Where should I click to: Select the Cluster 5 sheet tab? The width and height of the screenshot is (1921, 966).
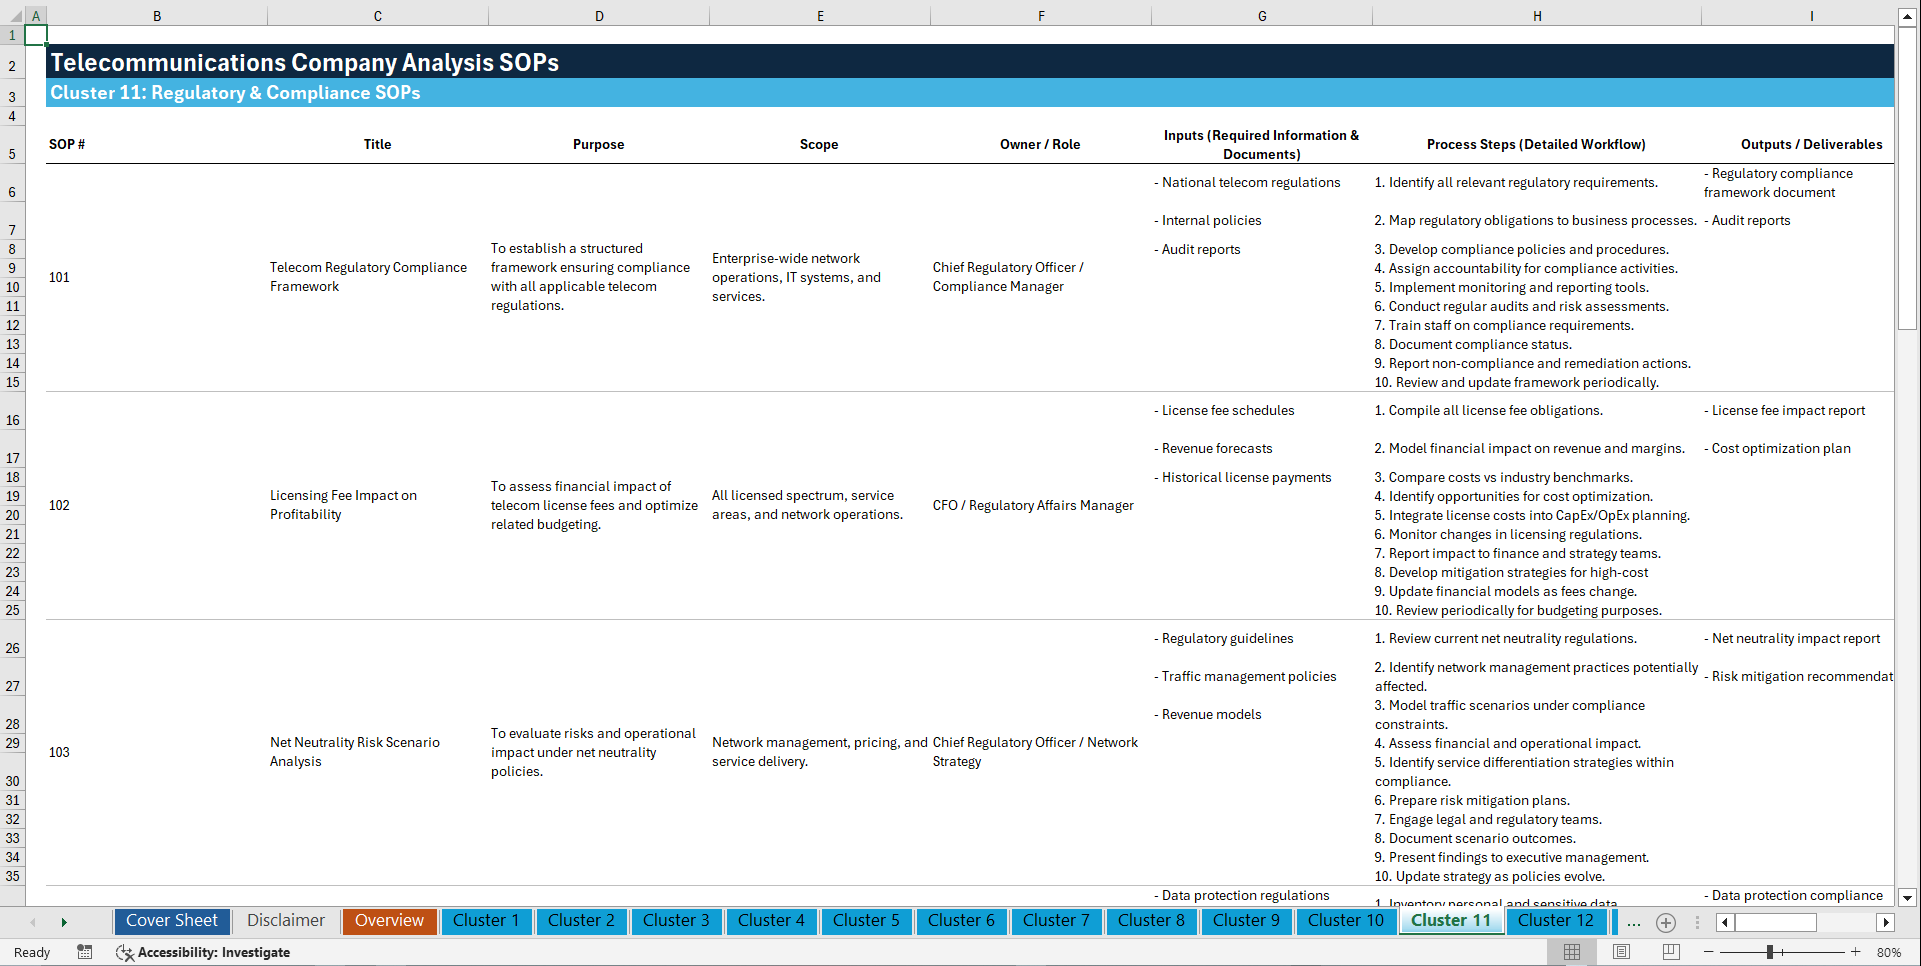click(x=866, y=921)
